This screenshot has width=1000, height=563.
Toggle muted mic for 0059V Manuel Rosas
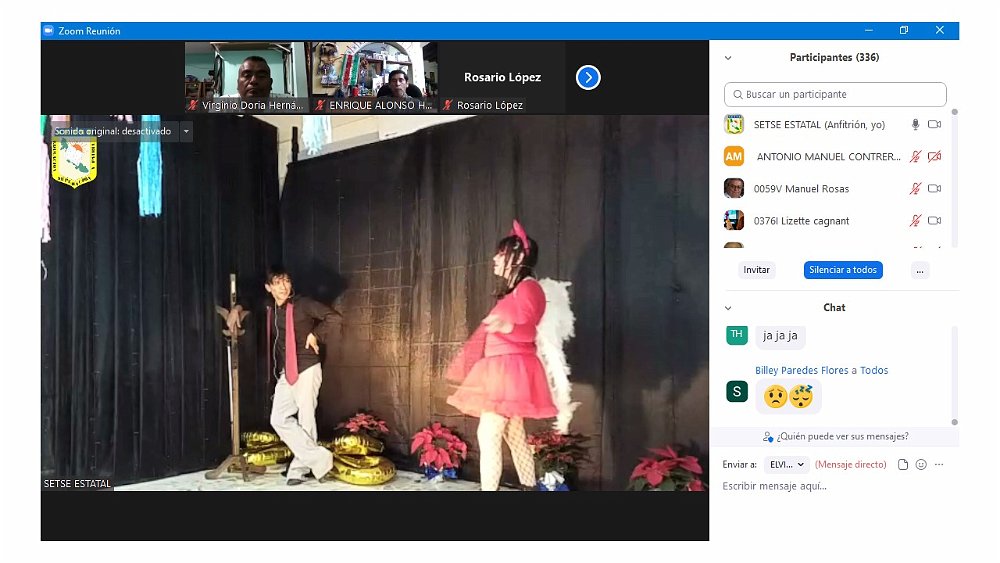tap(914, 189)
